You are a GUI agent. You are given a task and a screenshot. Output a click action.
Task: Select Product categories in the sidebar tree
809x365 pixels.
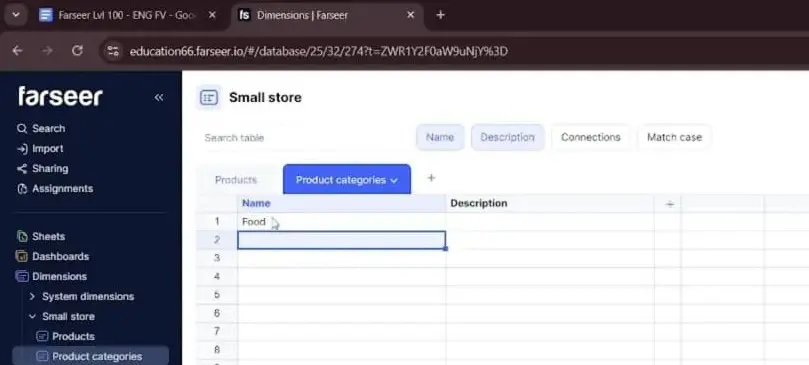click(x=90, y=356)
